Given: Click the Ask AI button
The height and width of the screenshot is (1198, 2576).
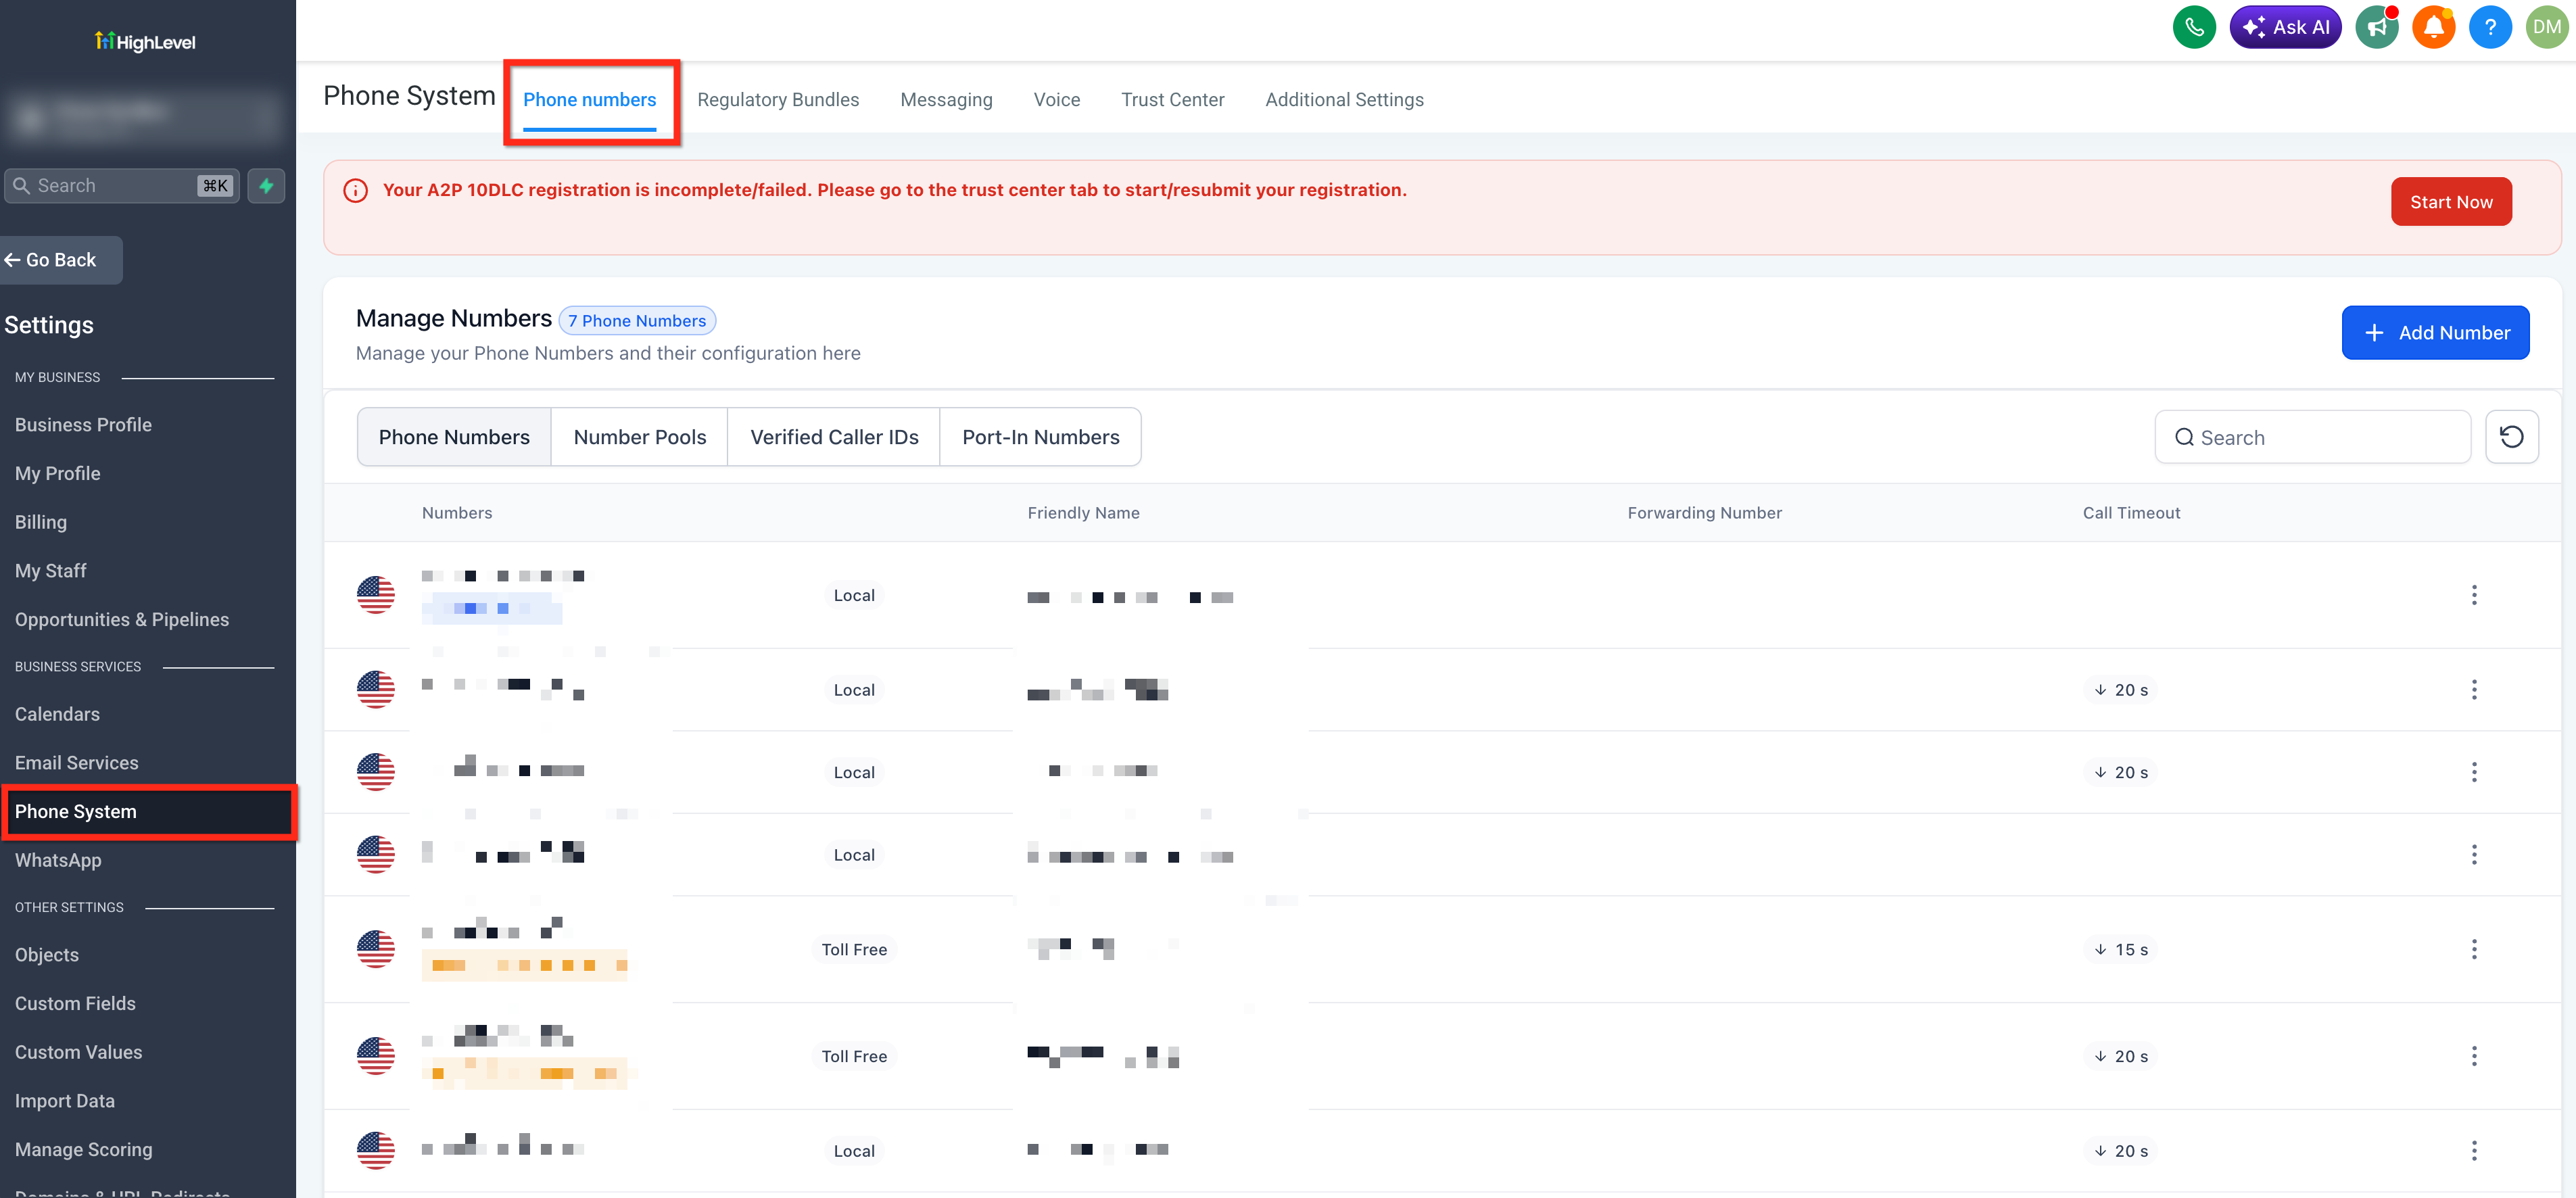Looking at the screenshot, I should (x=2285, y=27).
